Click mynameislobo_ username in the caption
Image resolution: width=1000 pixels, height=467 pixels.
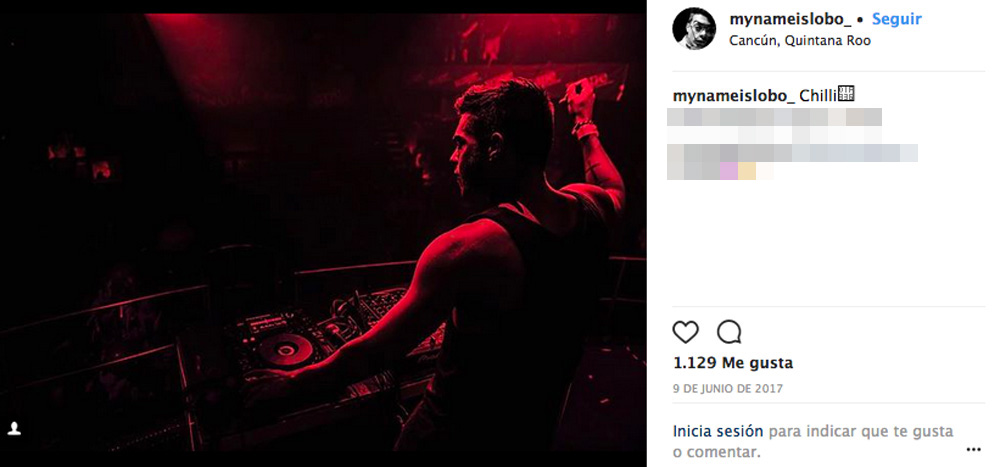734,96
